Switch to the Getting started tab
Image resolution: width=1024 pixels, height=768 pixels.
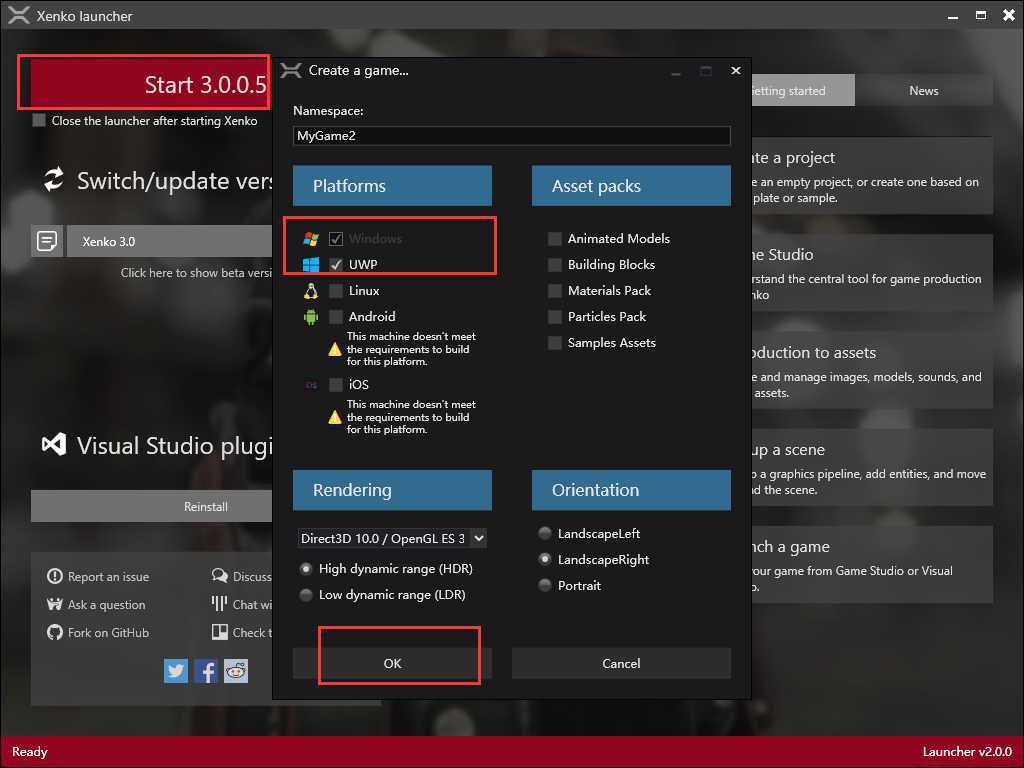point(803,90)
